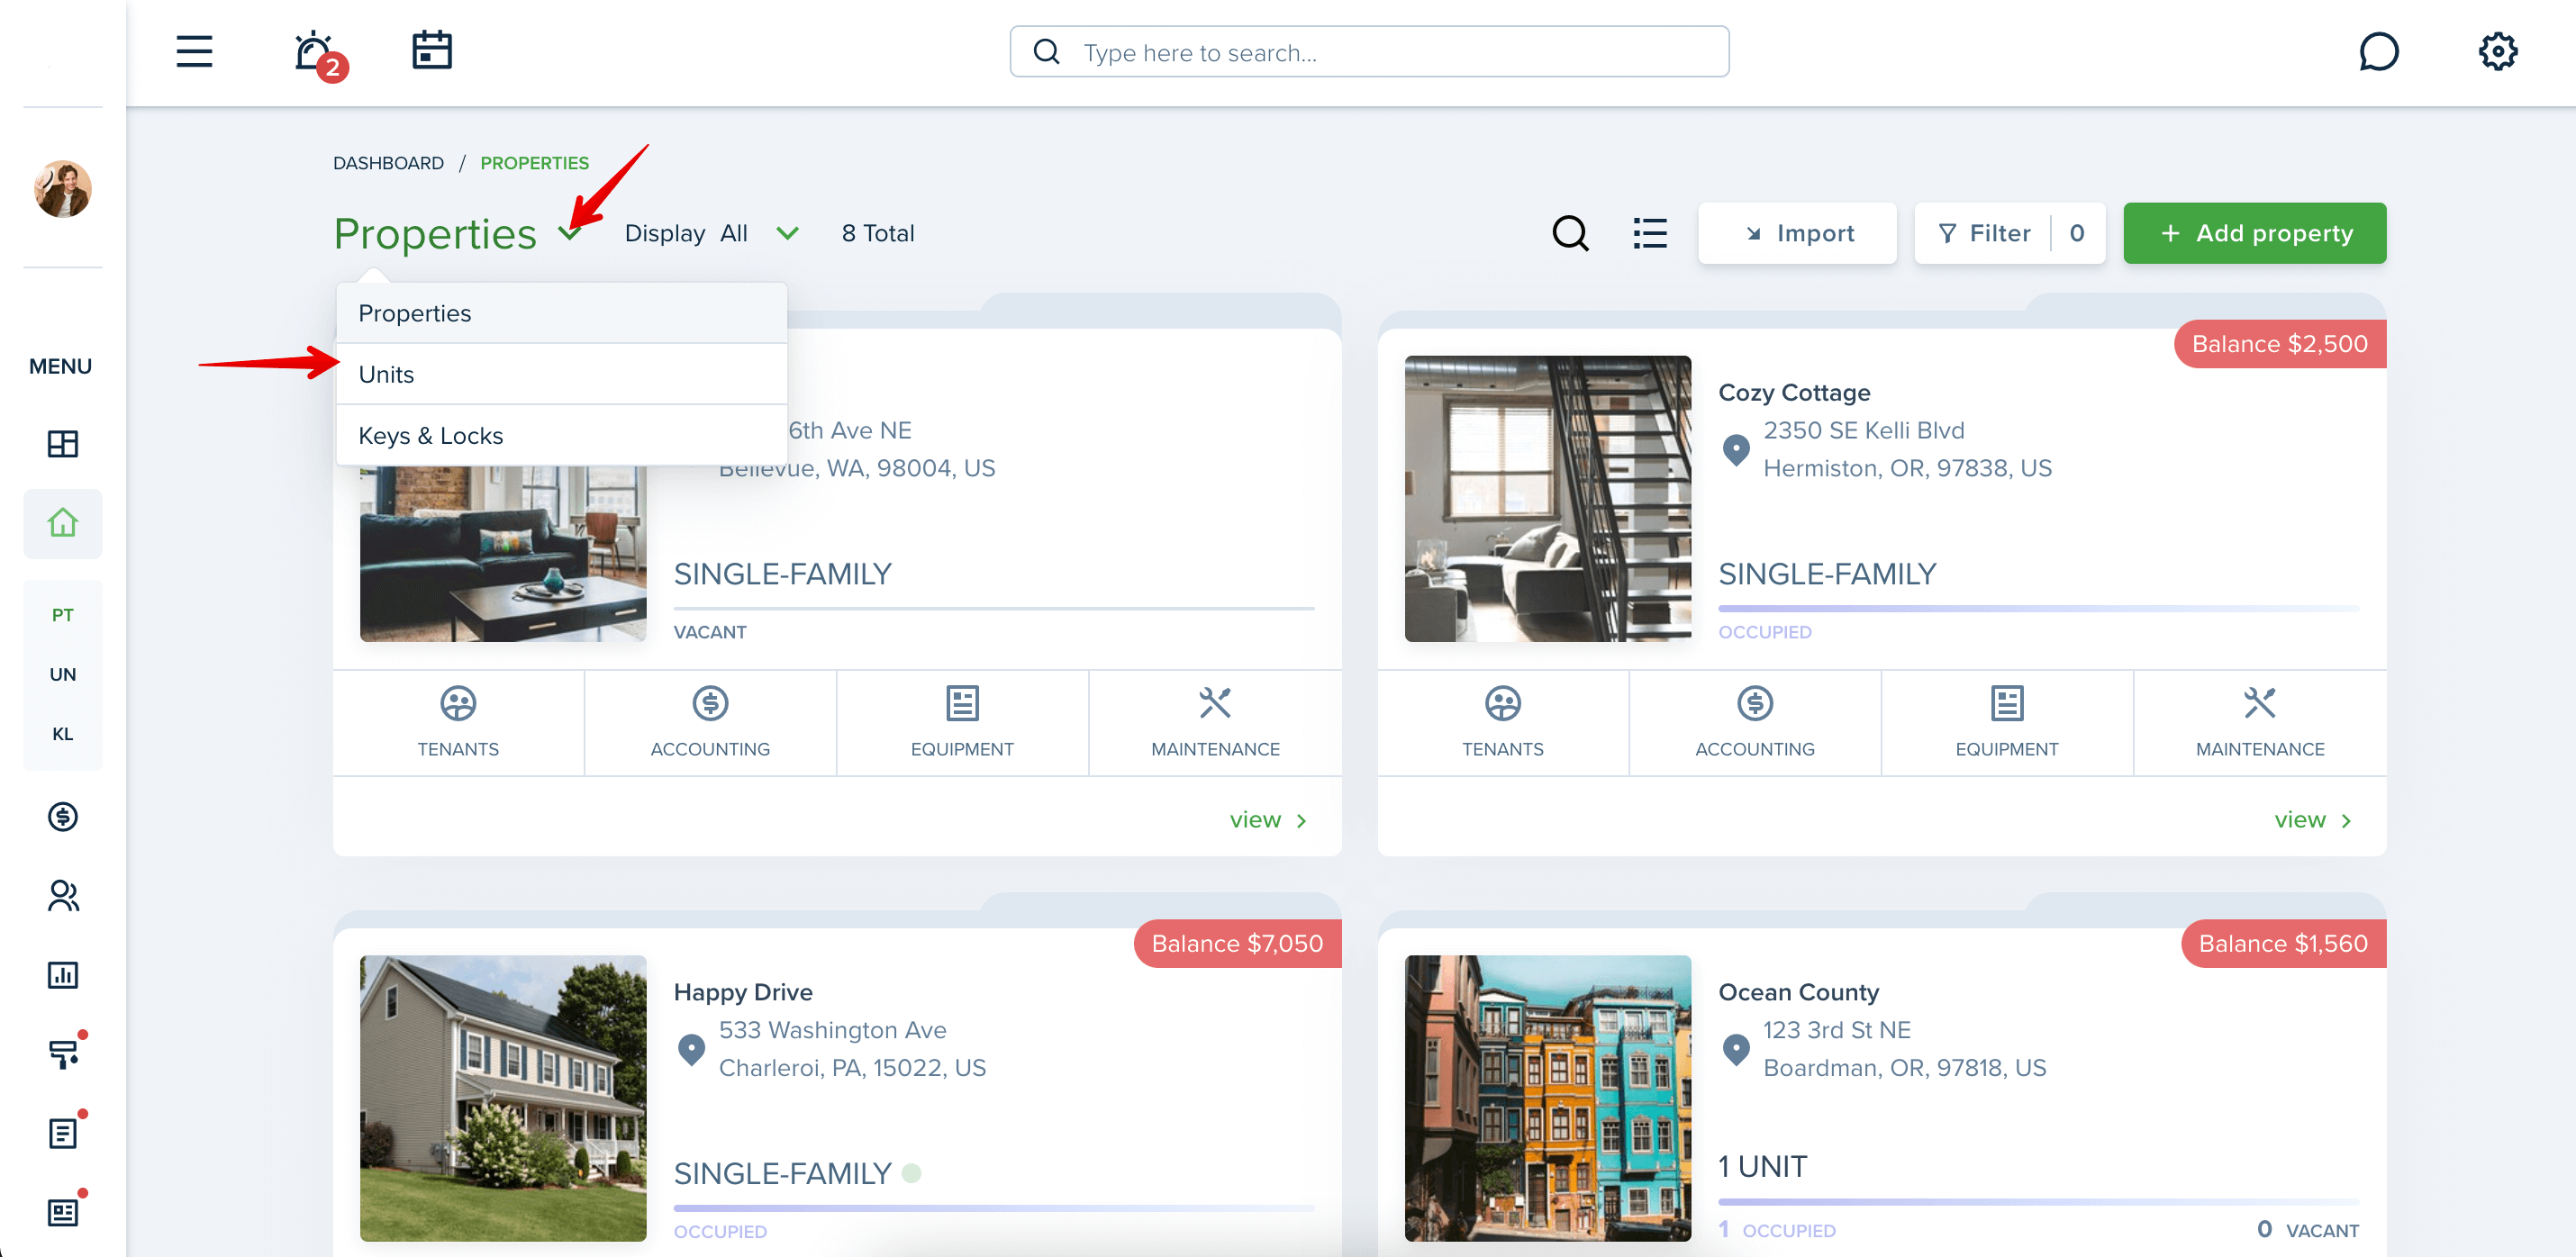Select the home properties icon in sidebar

point(62,523)
